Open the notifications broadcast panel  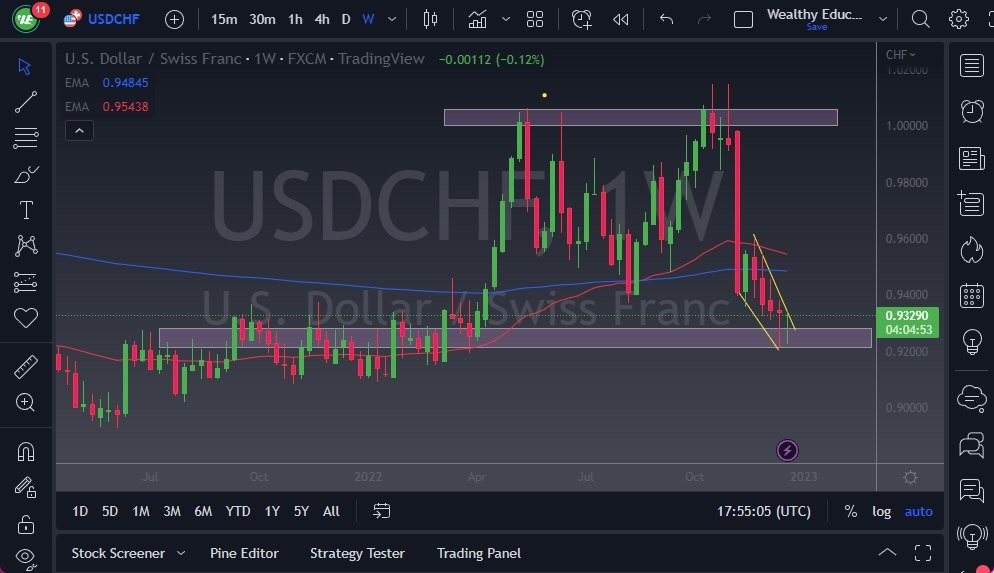(971, 537)
